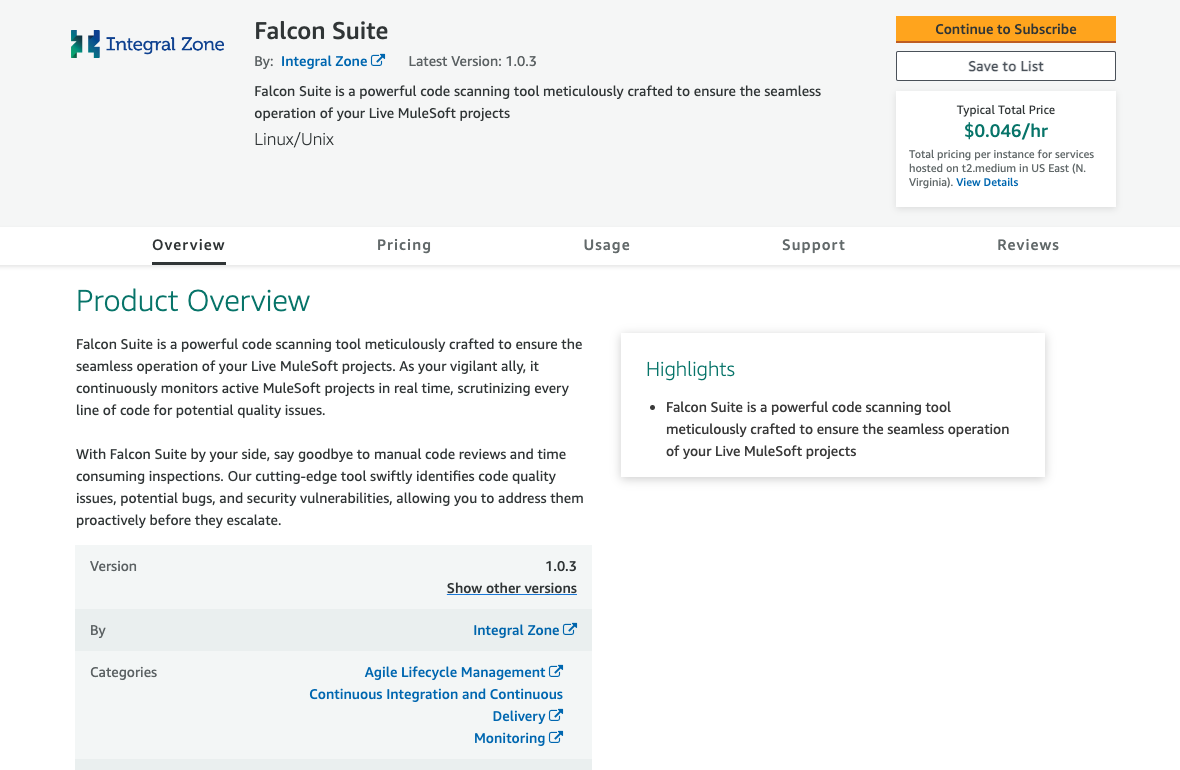Click the Product Overview heading
This screenshot has width=1180, height=770.
193,300
